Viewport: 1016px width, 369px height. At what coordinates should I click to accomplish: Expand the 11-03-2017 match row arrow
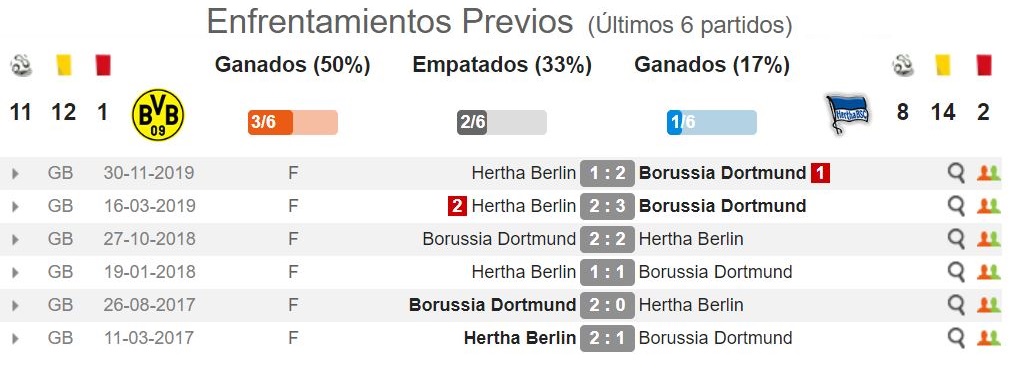(16, 339)
